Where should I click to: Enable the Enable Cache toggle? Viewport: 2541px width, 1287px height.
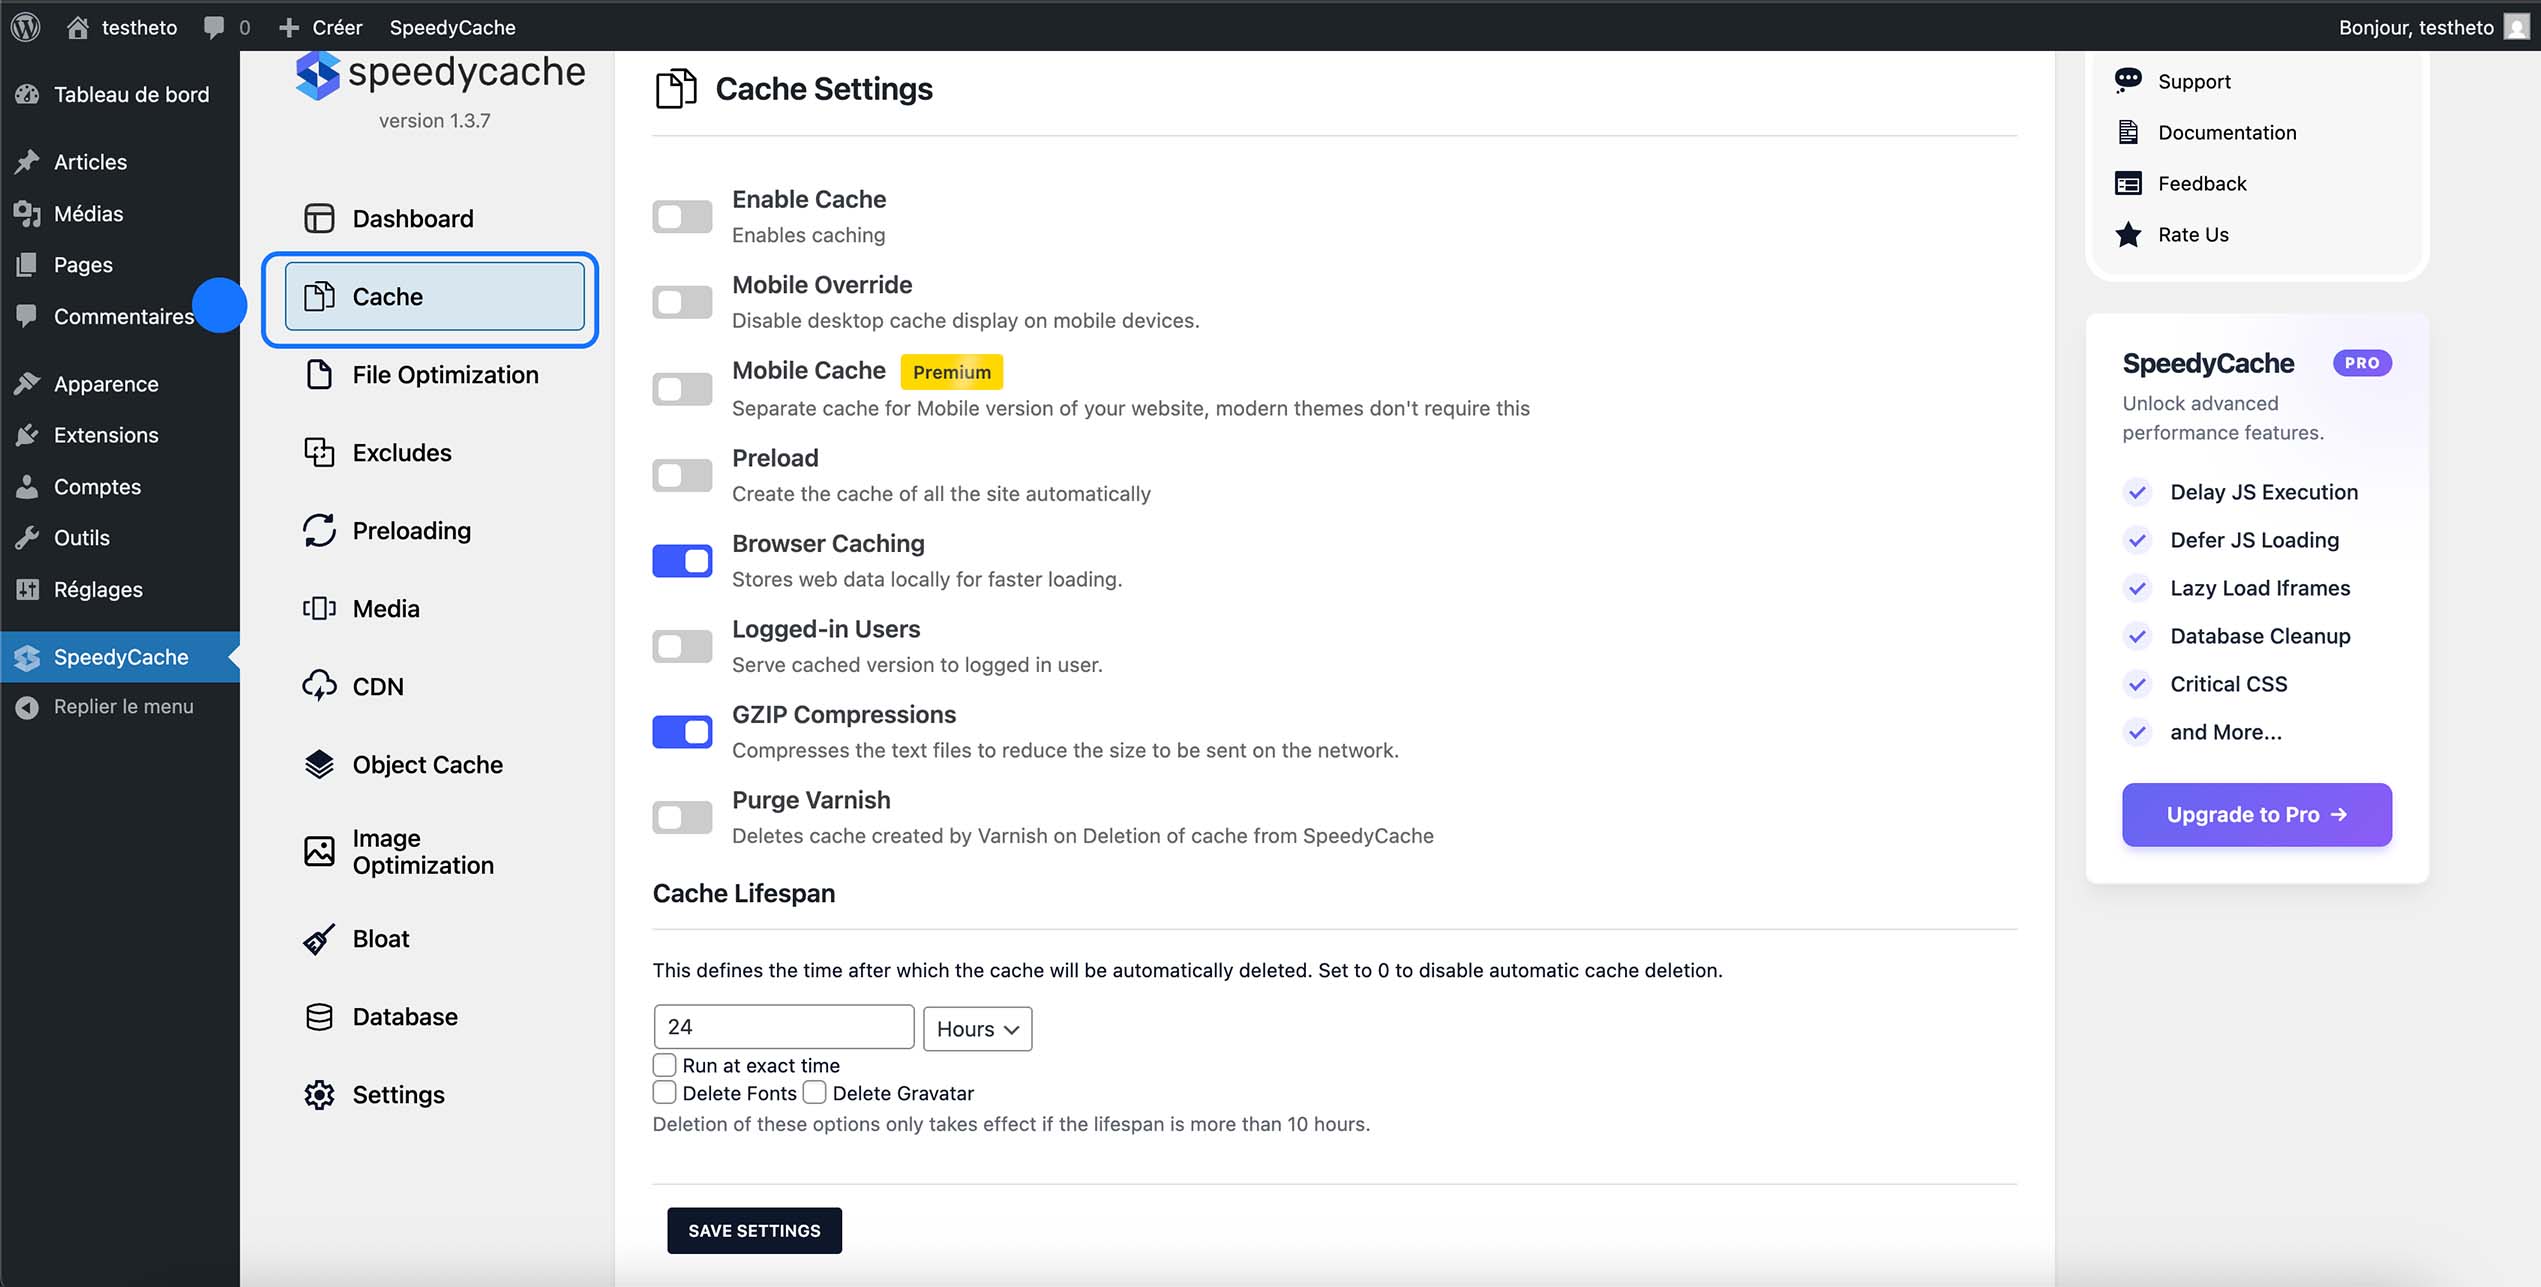coord(681,216)
